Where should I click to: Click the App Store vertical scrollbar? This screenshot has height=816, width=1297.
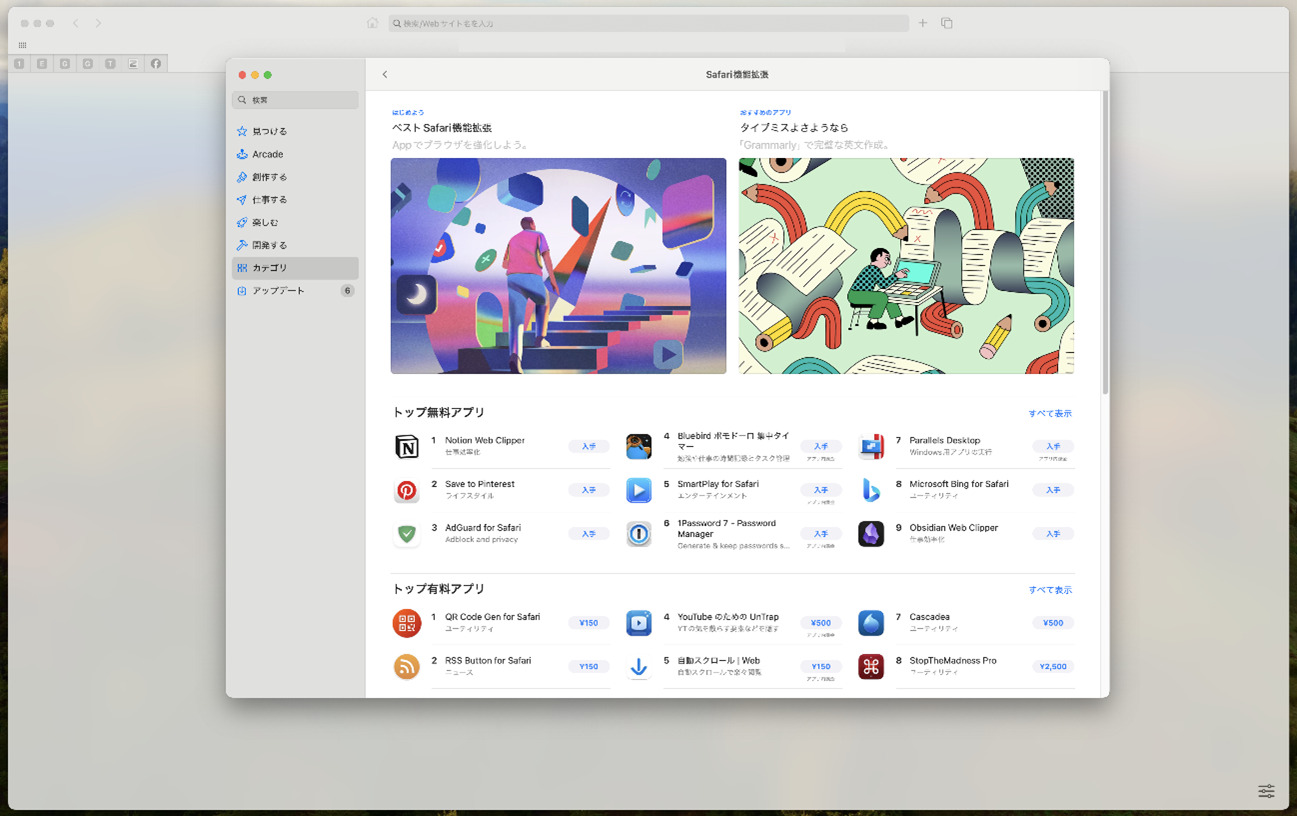pos(1105,240)
